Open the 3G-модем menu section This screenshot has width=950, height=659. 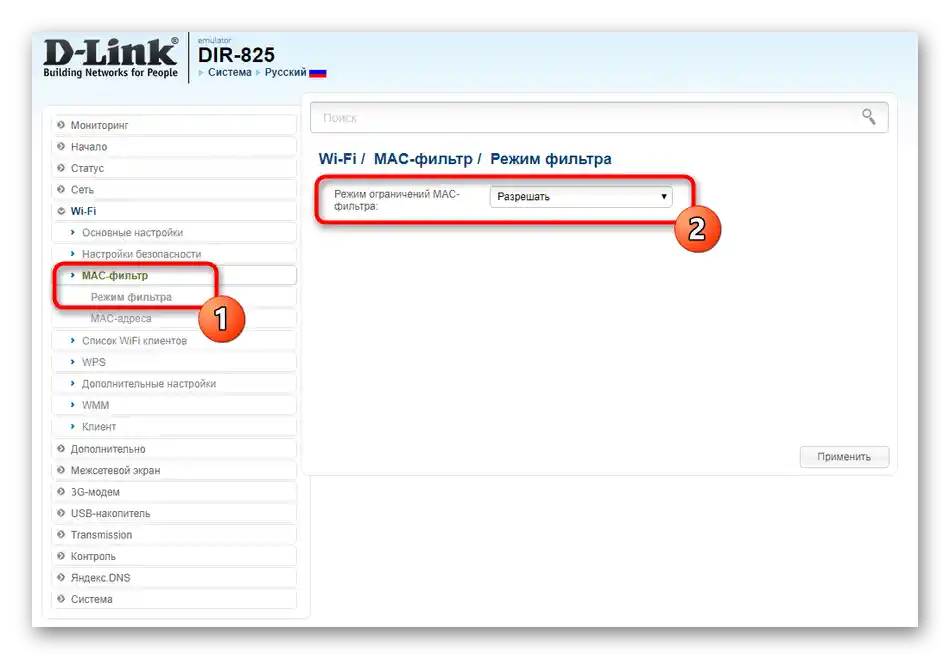pyautogui.click(x=174, y=492)
